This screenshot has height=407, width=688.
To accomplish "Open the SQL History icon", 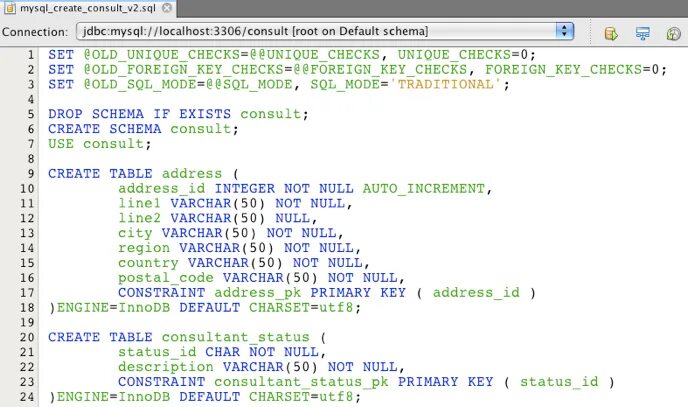I will click(x=674, y=33).
